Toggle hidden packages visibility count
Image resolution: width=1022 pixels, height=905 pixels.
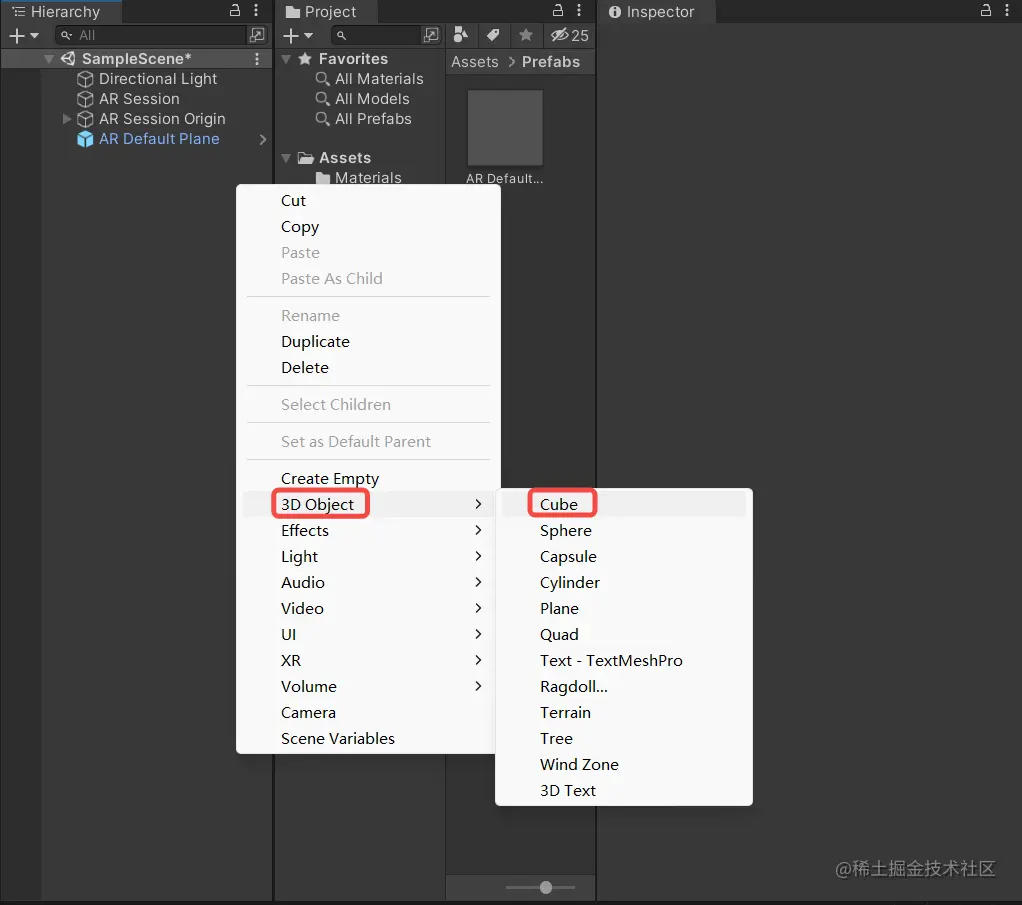point(570,35)
